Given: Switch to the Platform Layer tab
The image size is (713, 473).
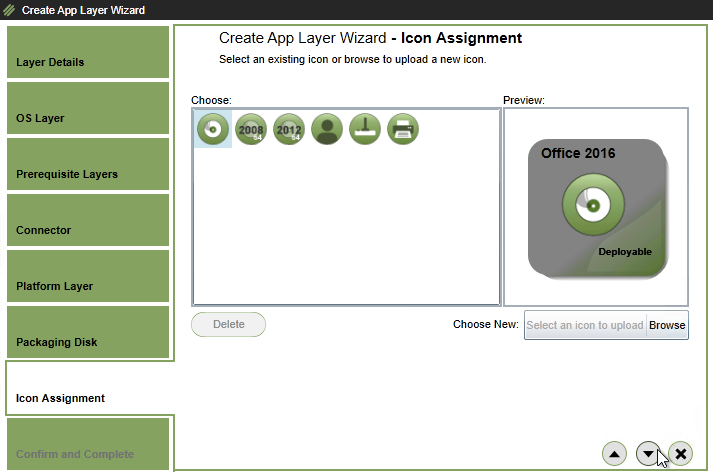Looking at the screenshot, I should [x=88, y=276].
